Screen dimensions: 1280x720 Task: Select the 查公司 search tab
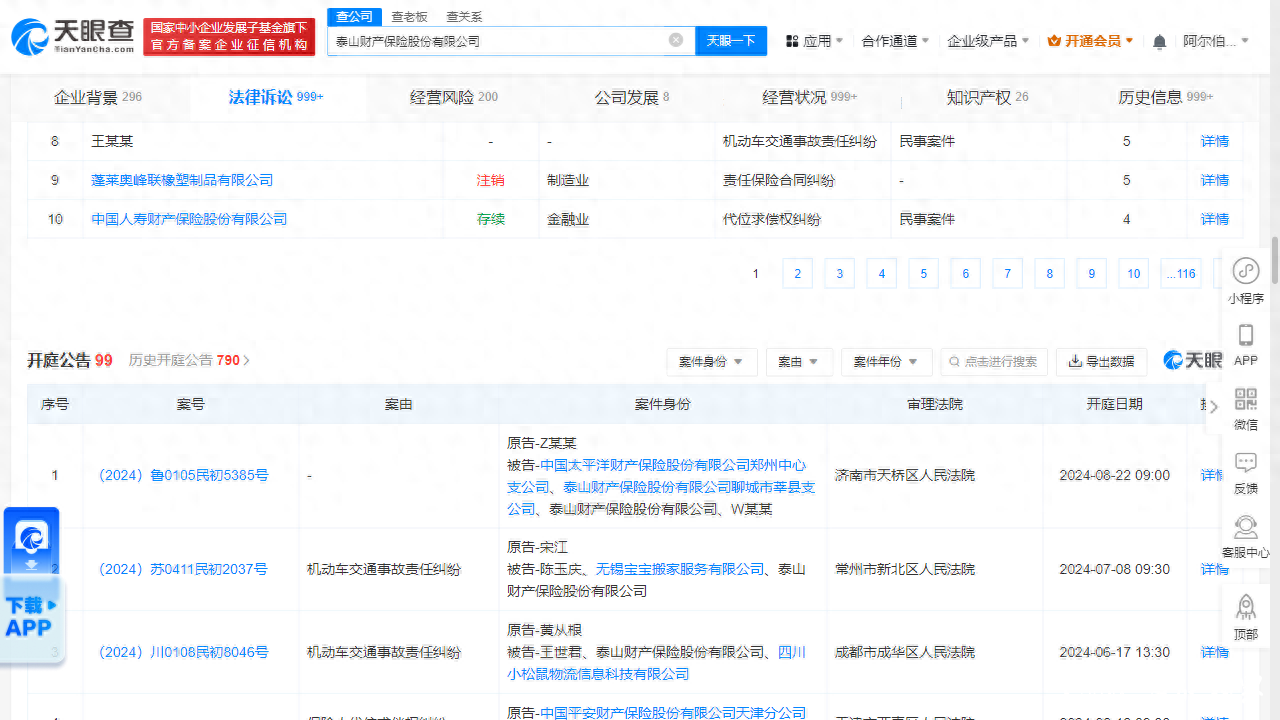point(354,17)
